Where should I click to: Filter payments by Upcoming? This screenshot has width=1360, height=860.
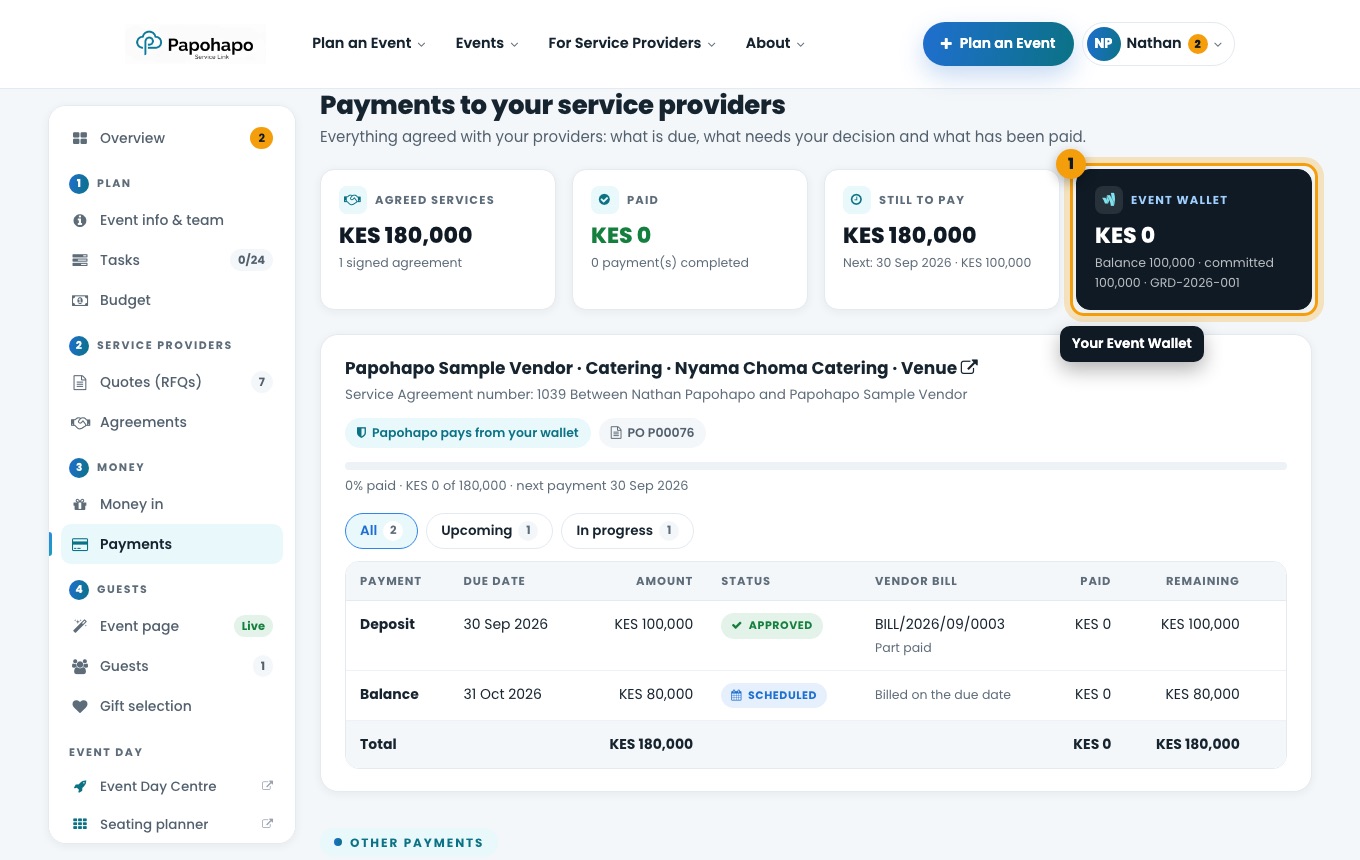(x=489, y=531)
